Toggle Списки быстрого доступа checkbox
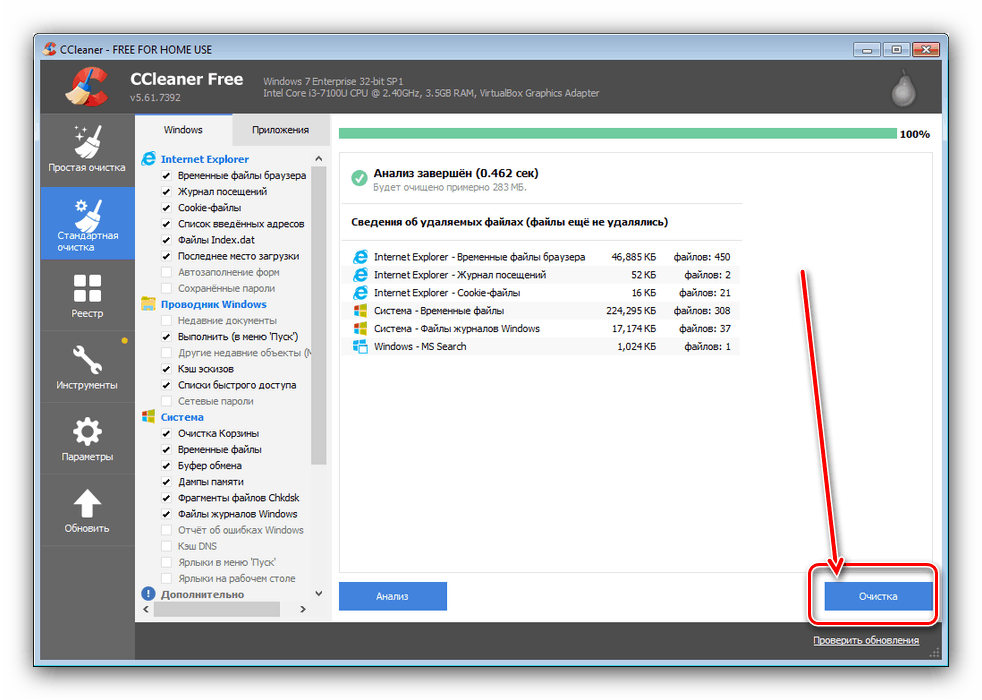This screenshot has height=700, width=982. [167, 385]
